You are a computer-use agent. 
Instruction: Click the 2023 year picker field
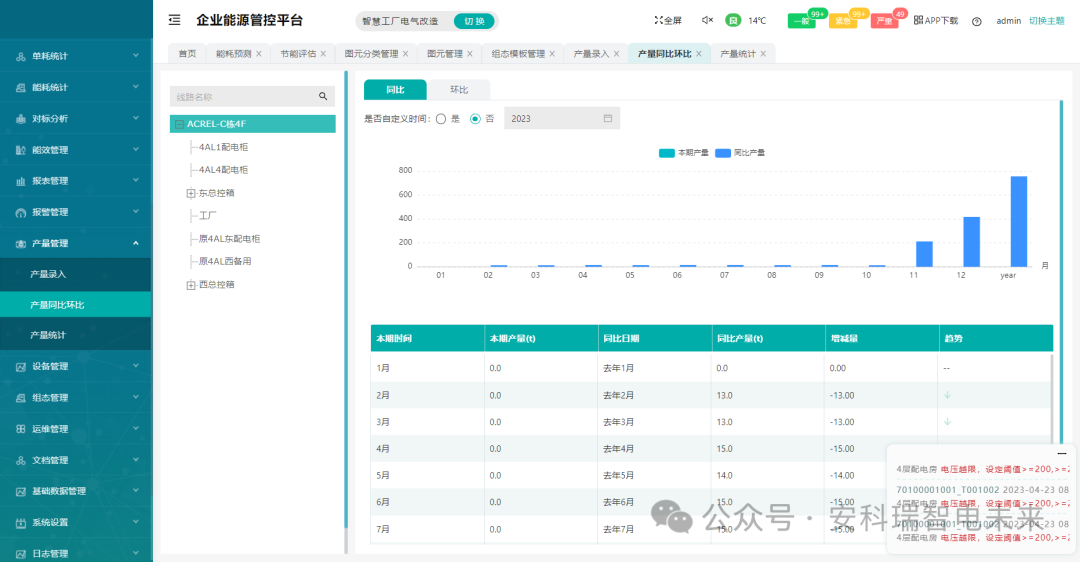click(x=562, y=118)
